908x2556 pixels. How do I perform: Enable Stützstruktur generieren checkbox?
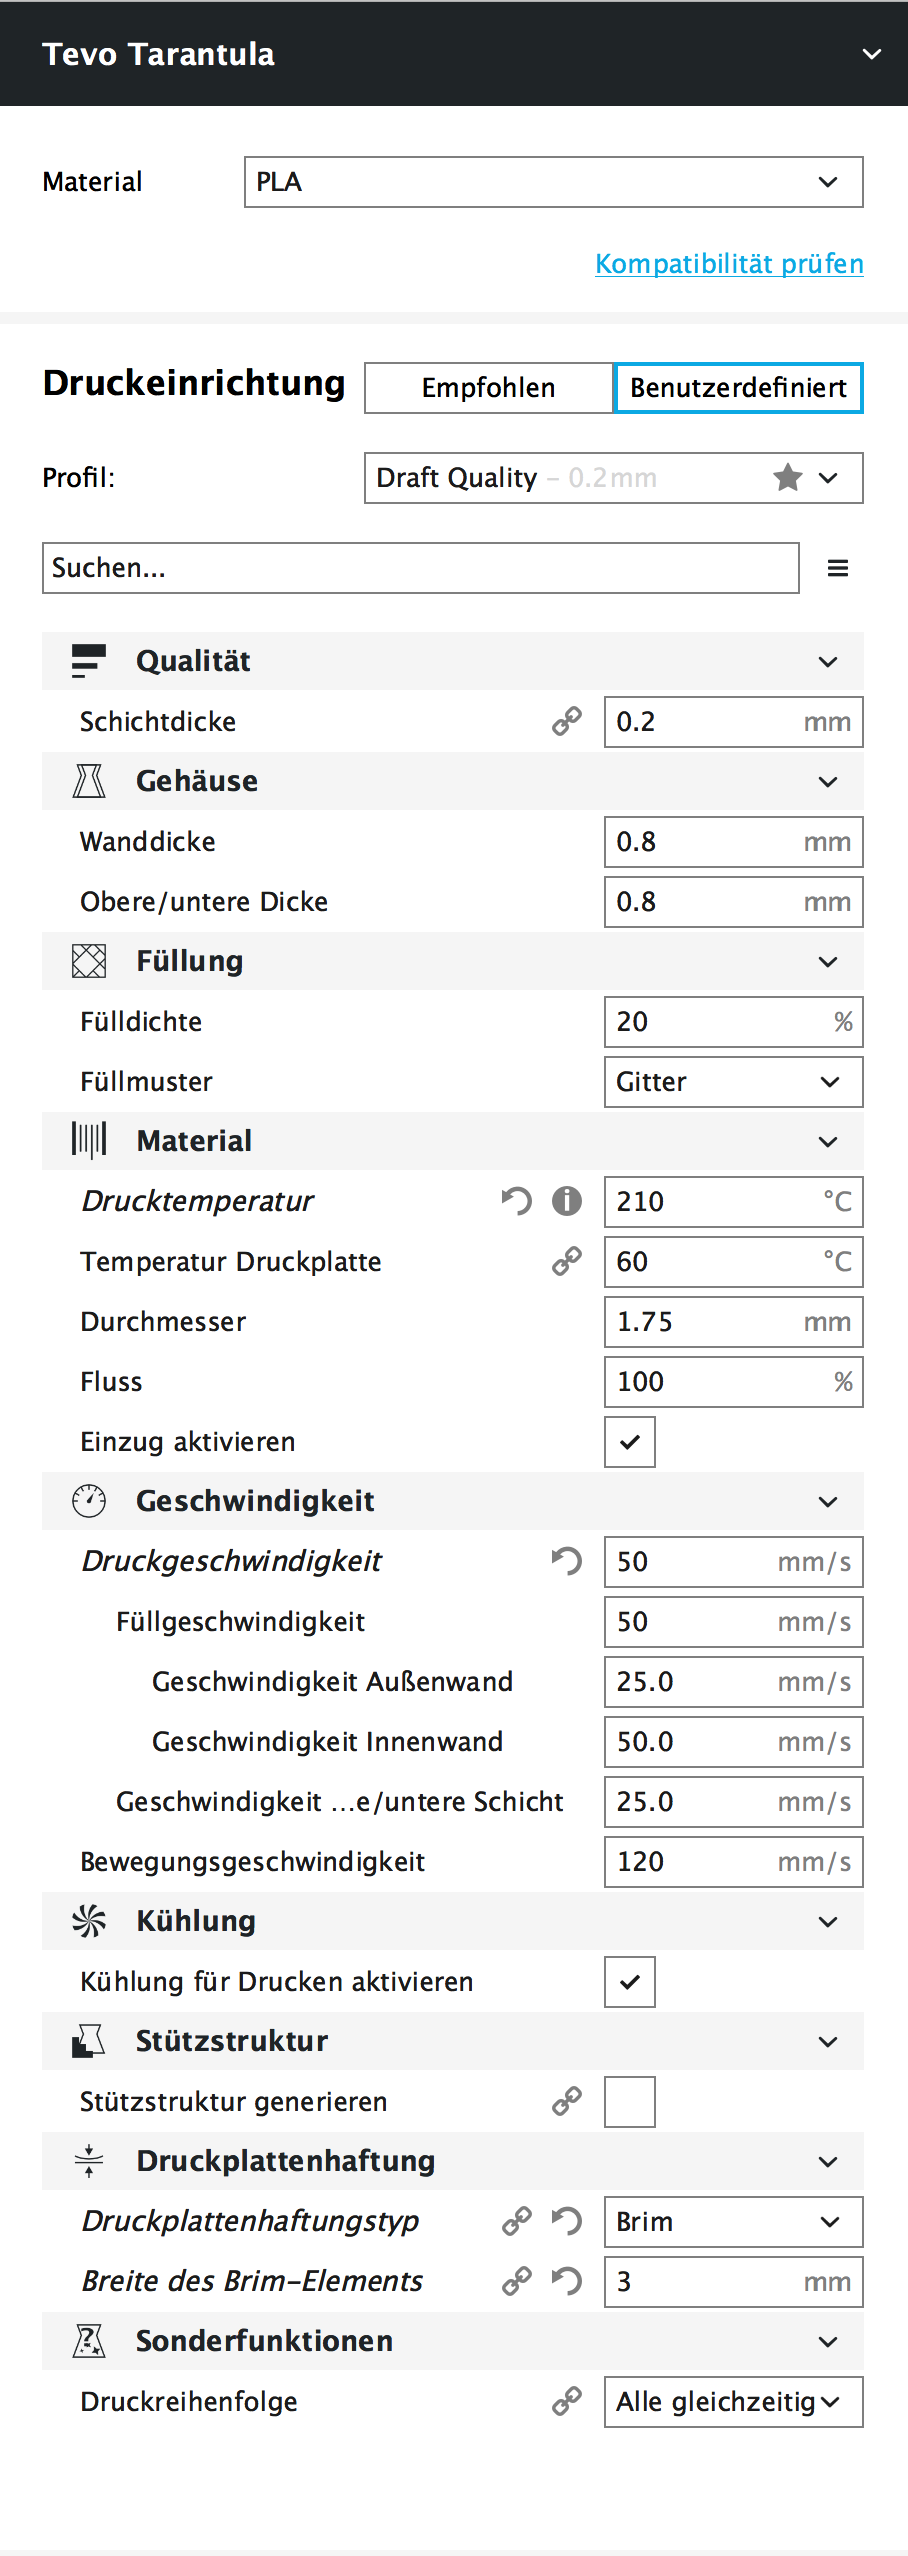(630, 2102)
